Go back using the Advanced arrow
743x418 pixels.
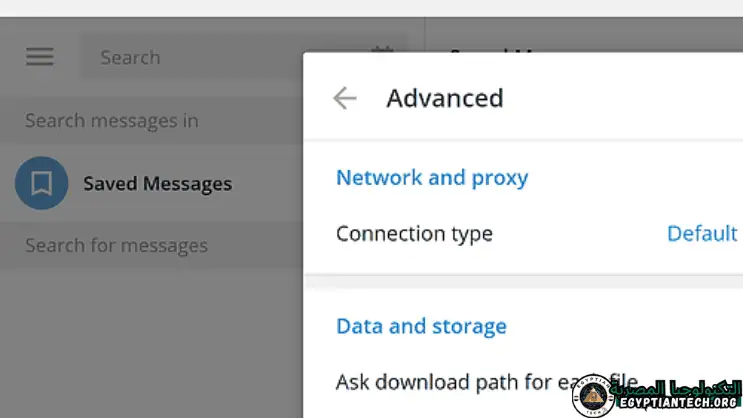click(x=344, y=98)
